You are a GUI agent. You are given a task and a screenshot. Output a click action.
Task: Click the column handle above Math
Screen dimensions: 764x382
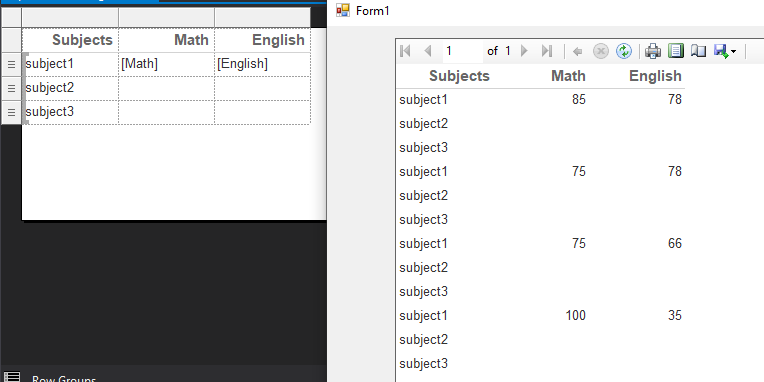(167, 18)
